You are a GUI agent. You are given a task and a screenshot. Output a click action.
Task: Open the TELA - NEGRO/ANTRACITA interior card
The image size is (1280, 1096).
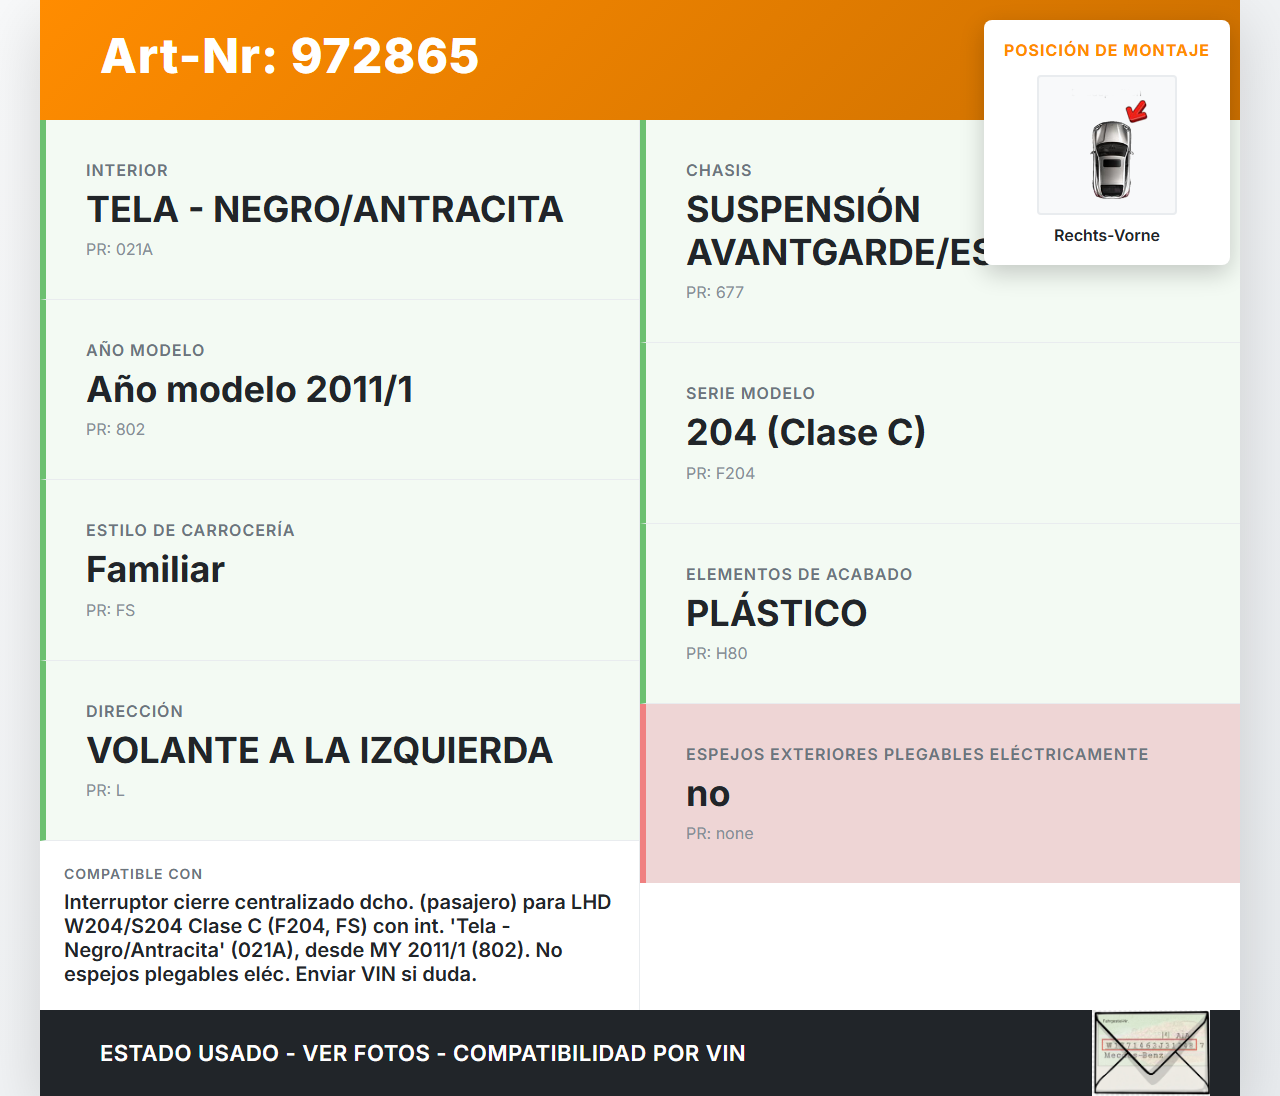340,210
